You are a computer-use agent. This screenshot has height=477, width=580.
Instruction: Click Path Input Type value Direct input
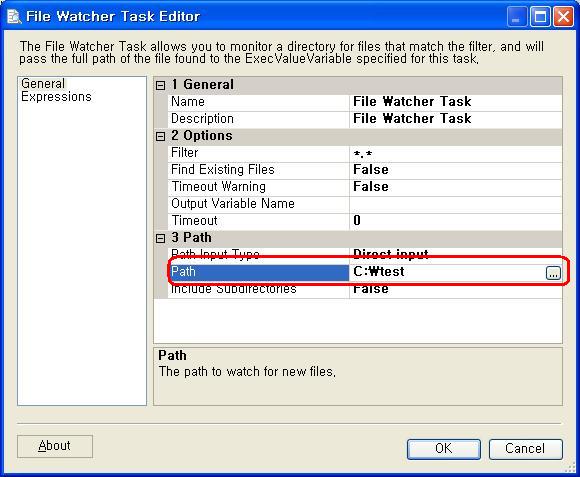click(x=455, y=255)
